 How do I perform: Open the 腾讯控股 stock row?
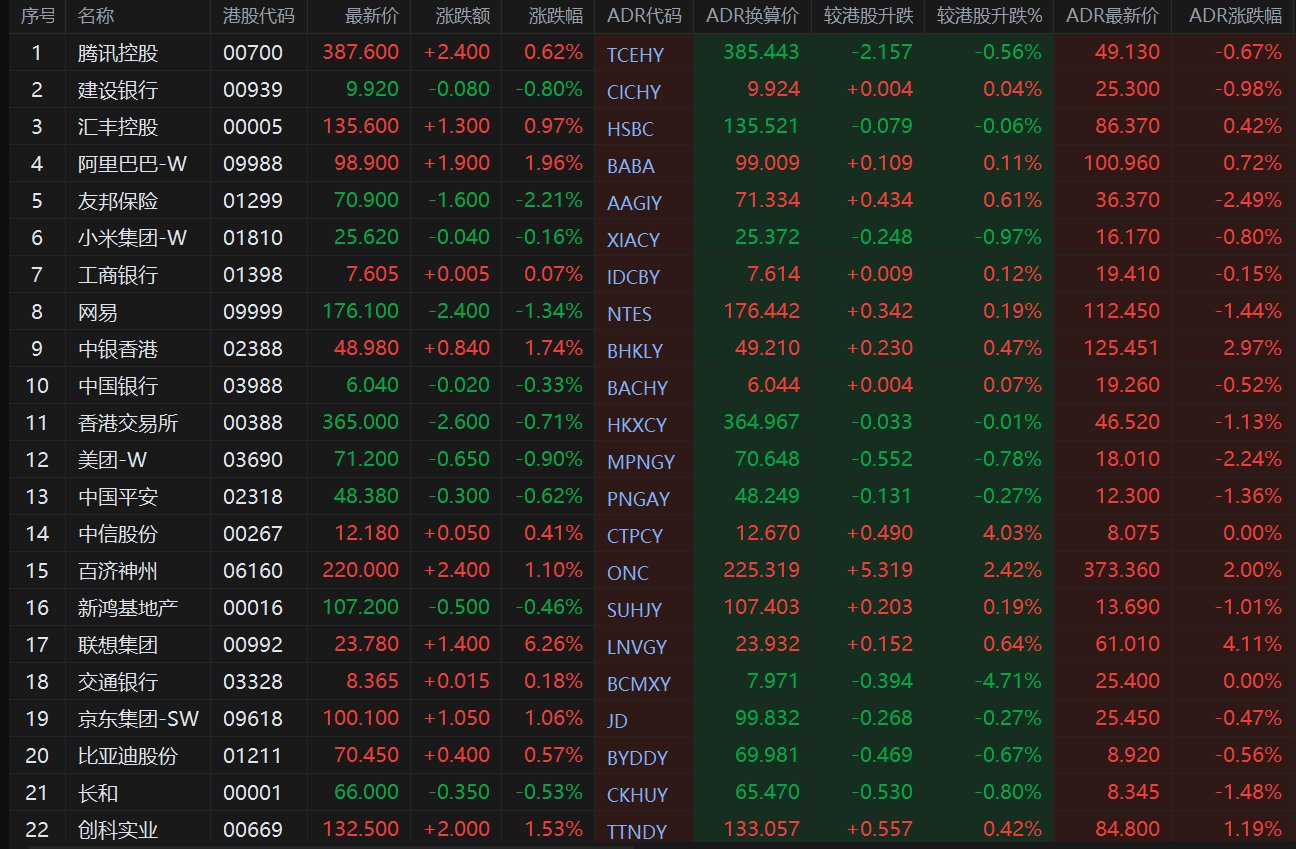648,53
